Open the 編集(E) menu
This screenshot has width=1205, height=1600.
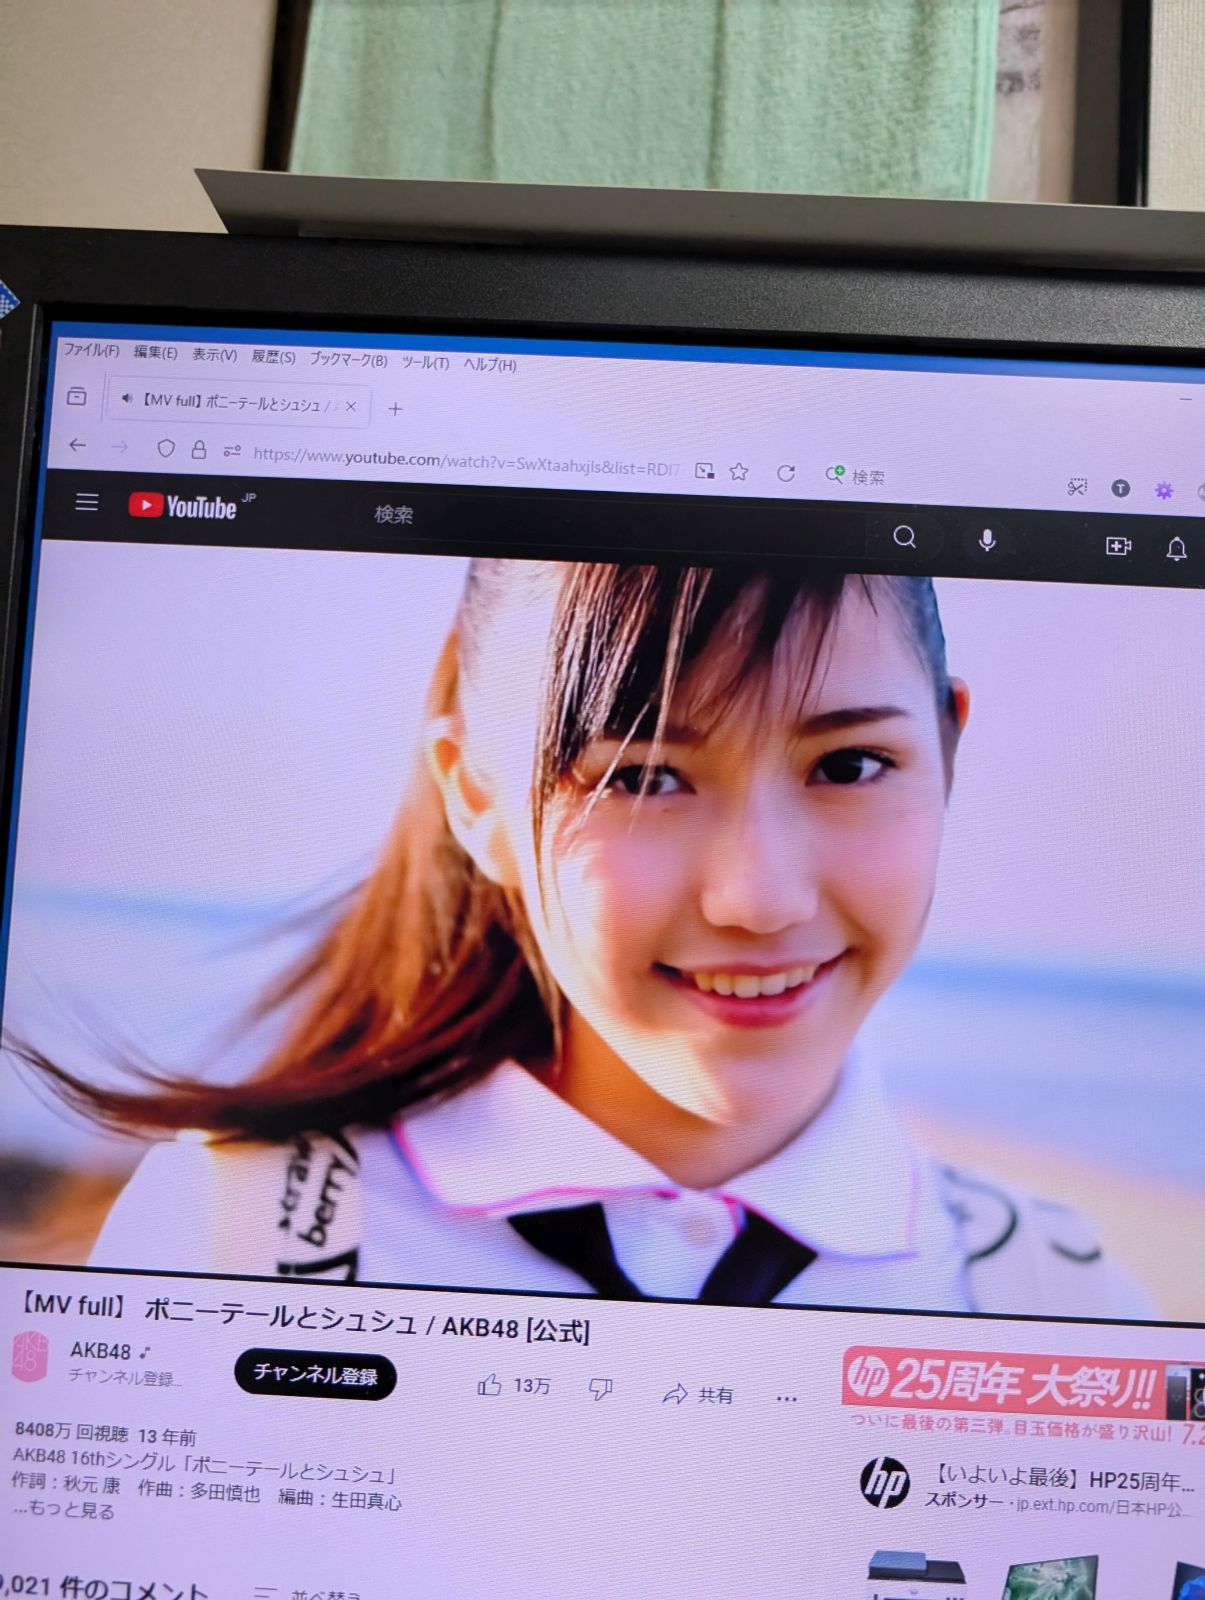[155, 352]
